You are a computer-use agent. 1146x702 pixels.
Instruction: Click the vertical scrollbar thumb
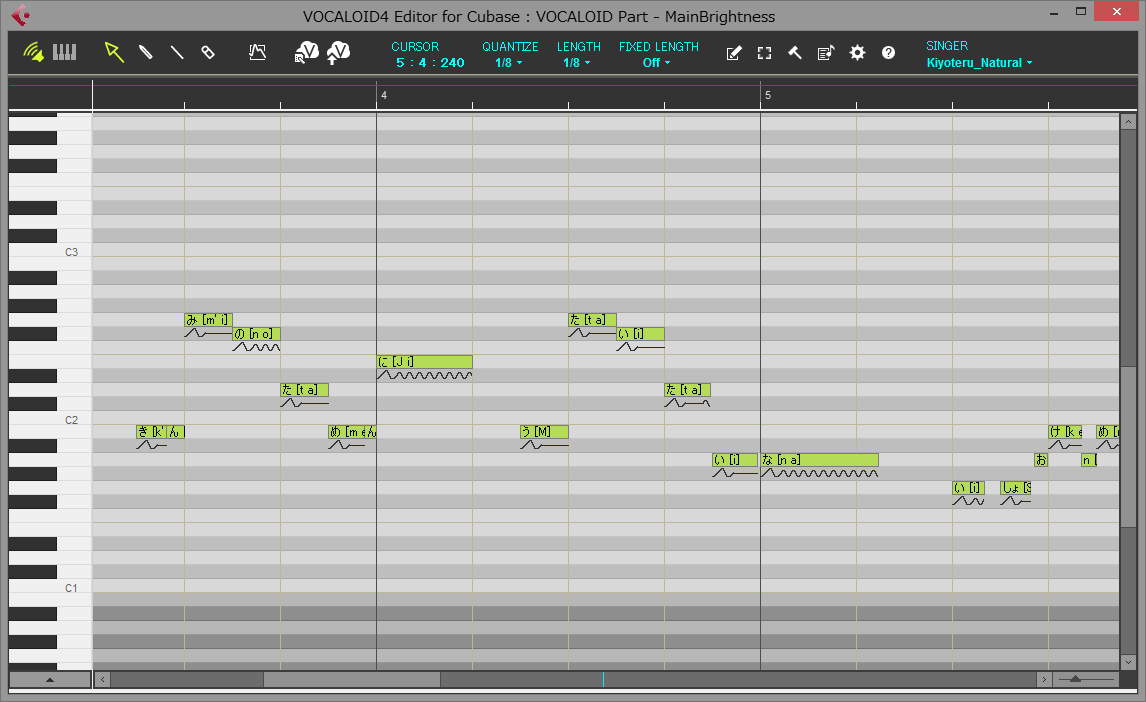[1128, 446]
